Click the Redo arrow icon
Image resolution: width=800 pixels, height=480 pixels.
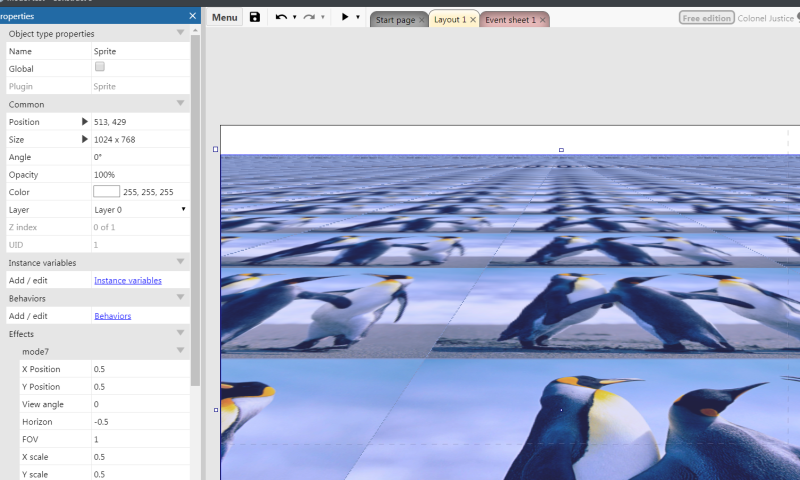point(309,17)
